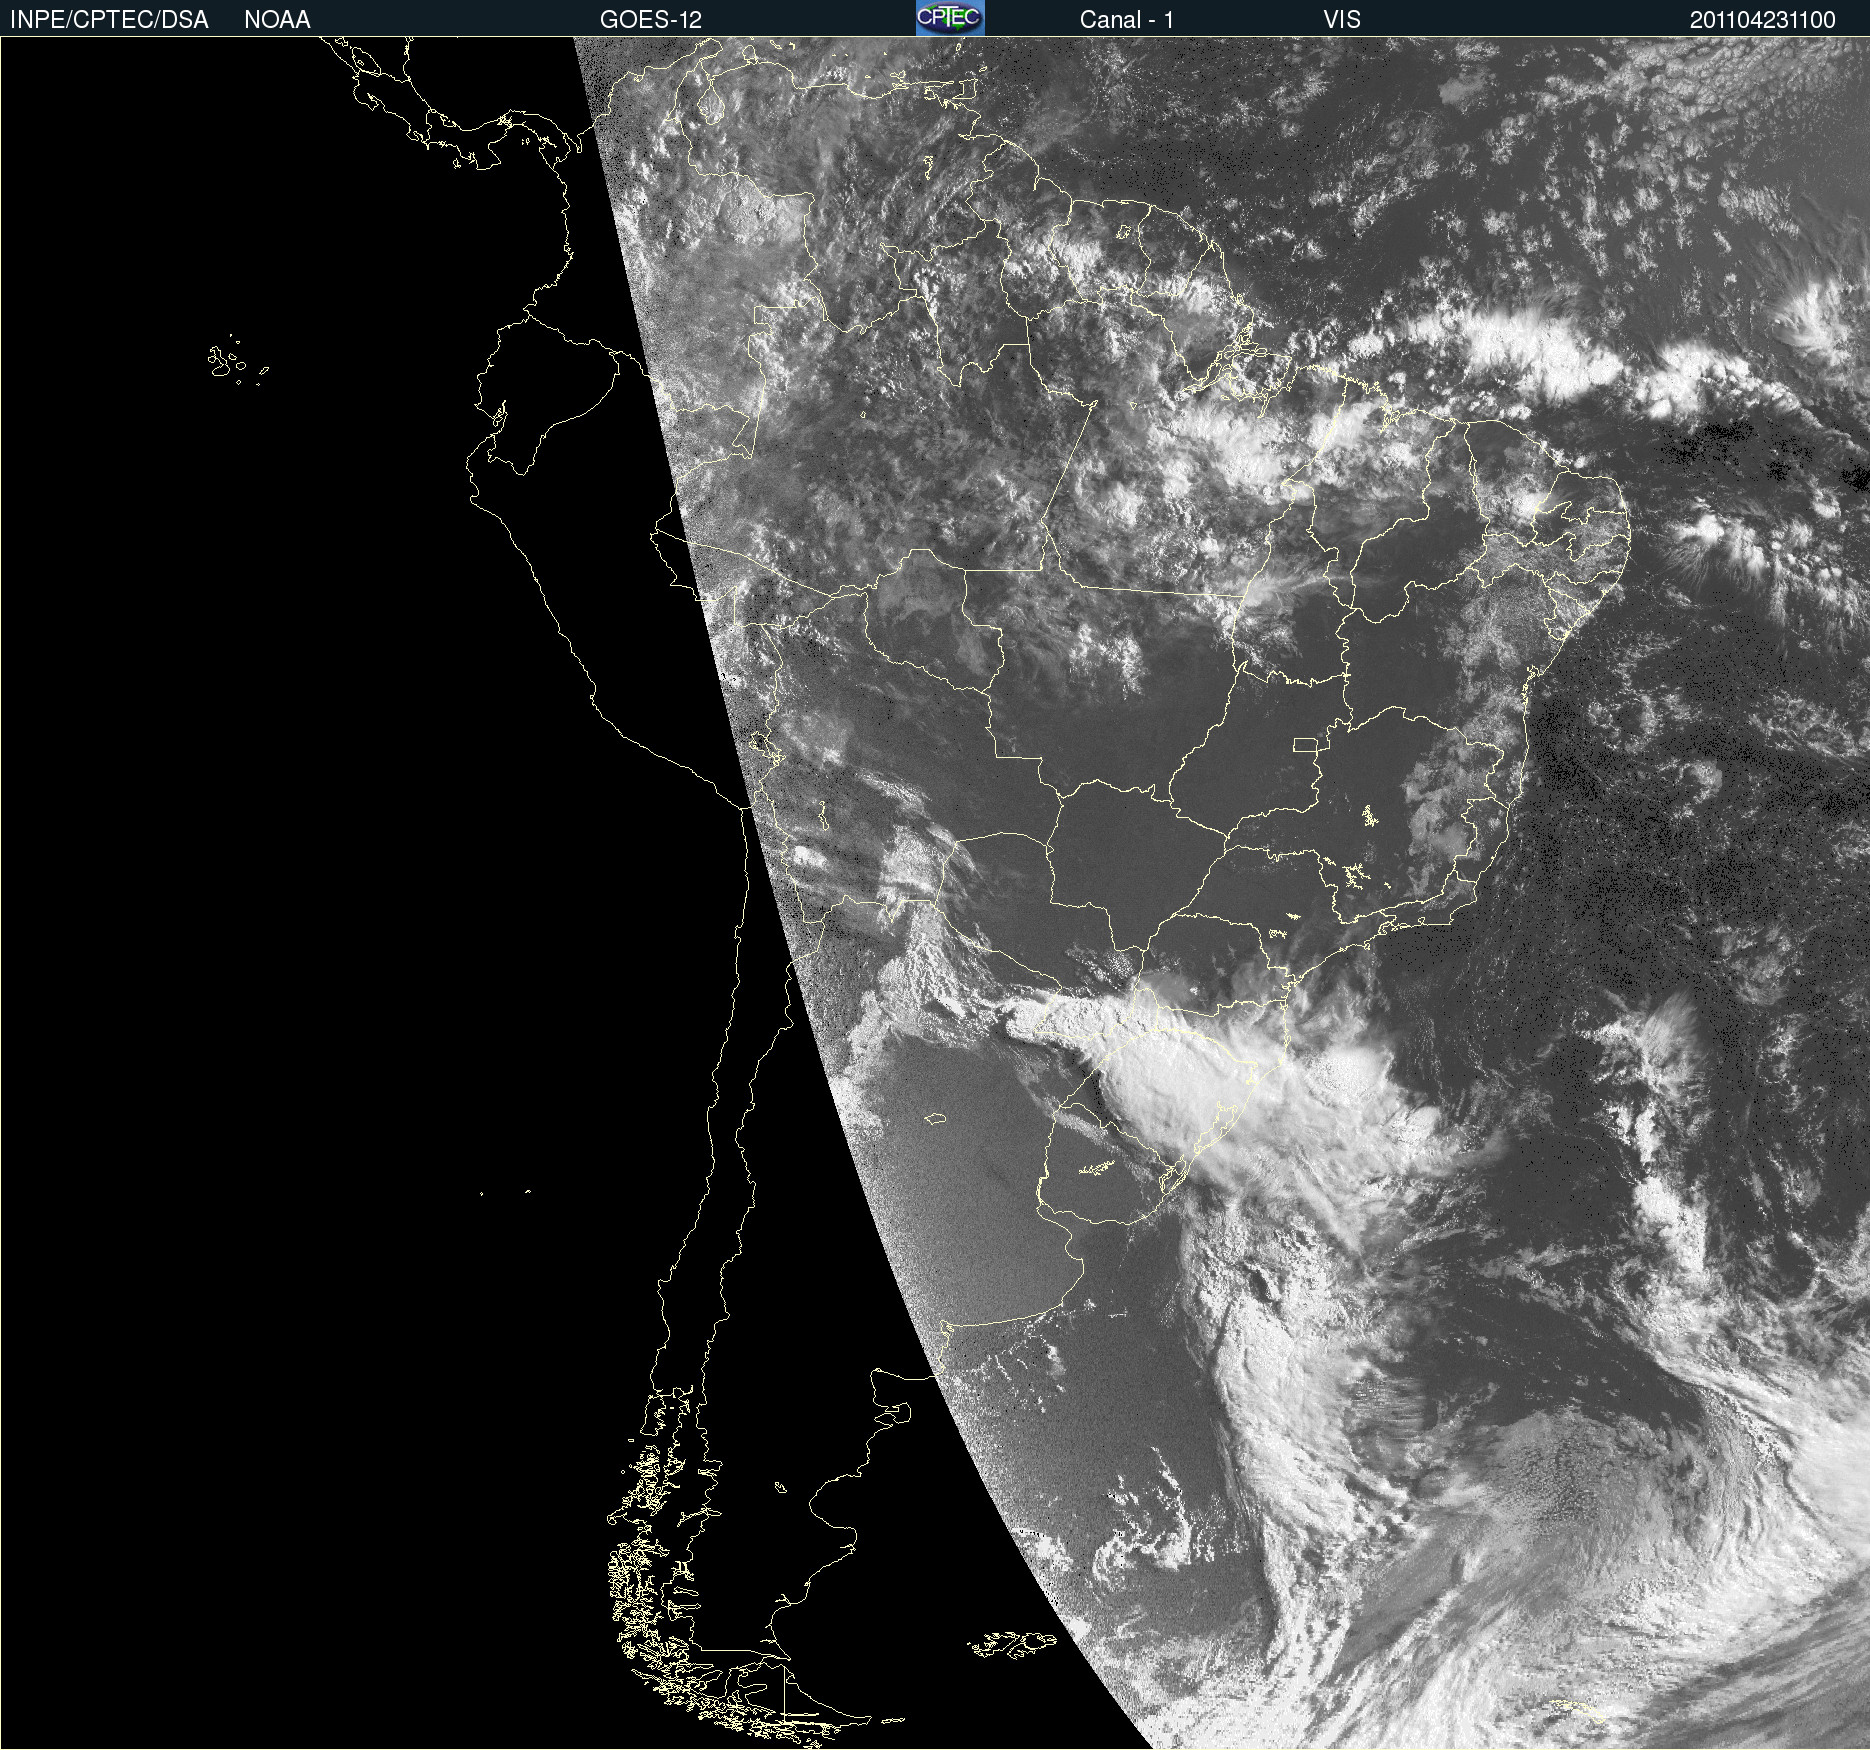
Task: Click the CPTEC logo in header
Action: 950,18
